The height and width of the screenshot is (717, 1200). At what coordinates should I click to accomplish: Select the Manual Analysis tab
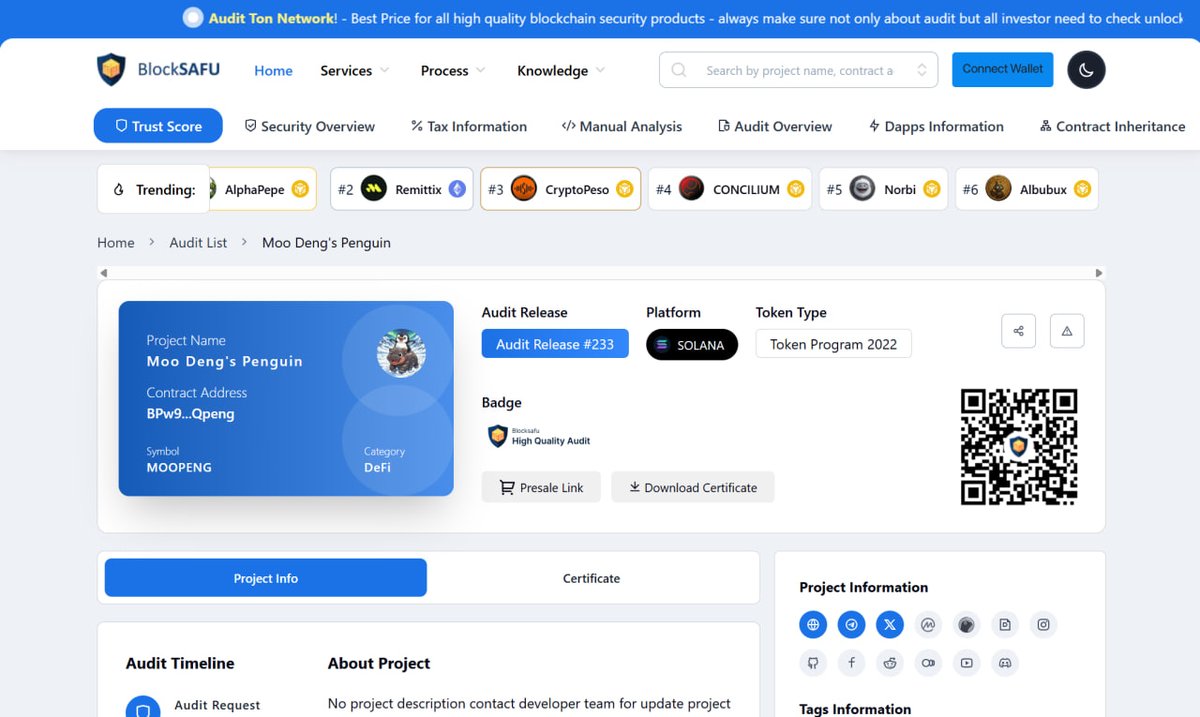click(x=622, y=126)
